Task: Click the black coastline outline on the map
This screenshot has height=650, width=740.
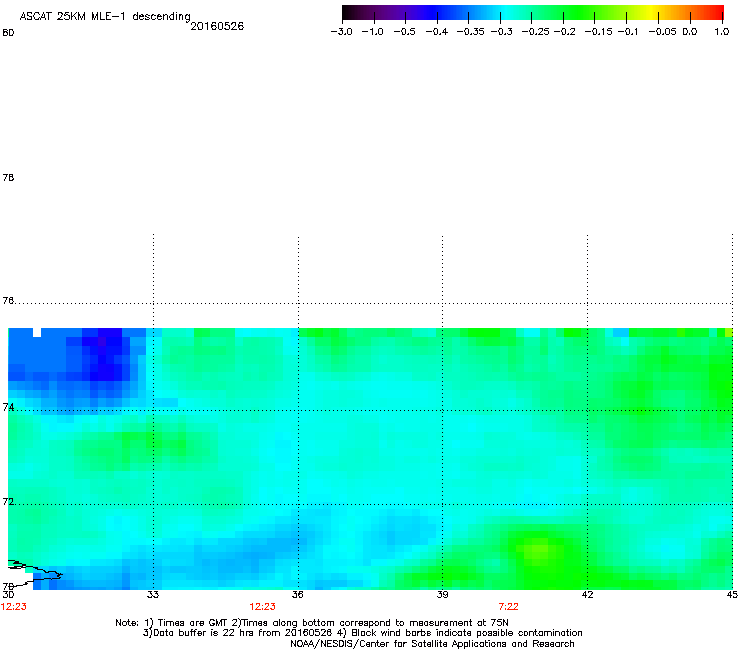Action: (x=35, y=573)
